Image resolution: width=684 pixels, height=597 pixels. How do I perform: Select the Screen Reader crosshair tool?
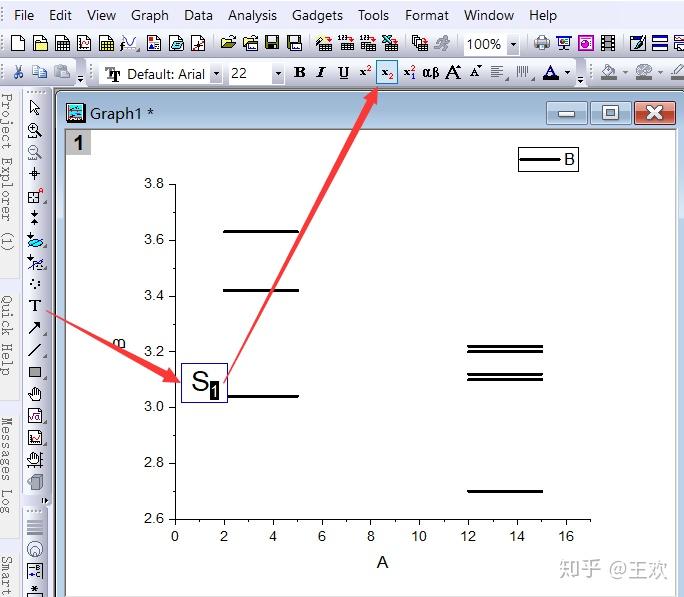coord(34,174)
